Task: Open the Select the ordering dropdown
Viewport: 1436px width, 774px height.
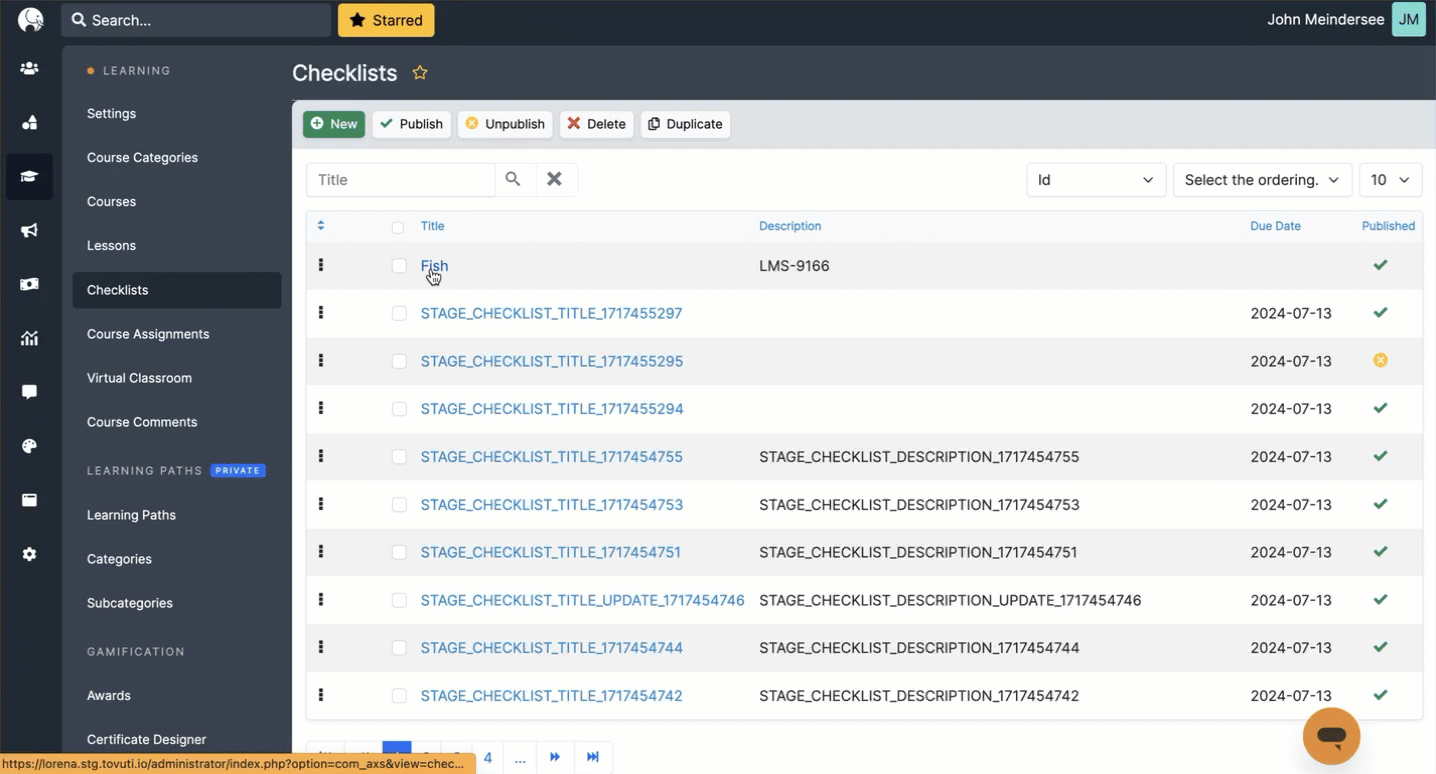Action: (x=1262, y=180)
